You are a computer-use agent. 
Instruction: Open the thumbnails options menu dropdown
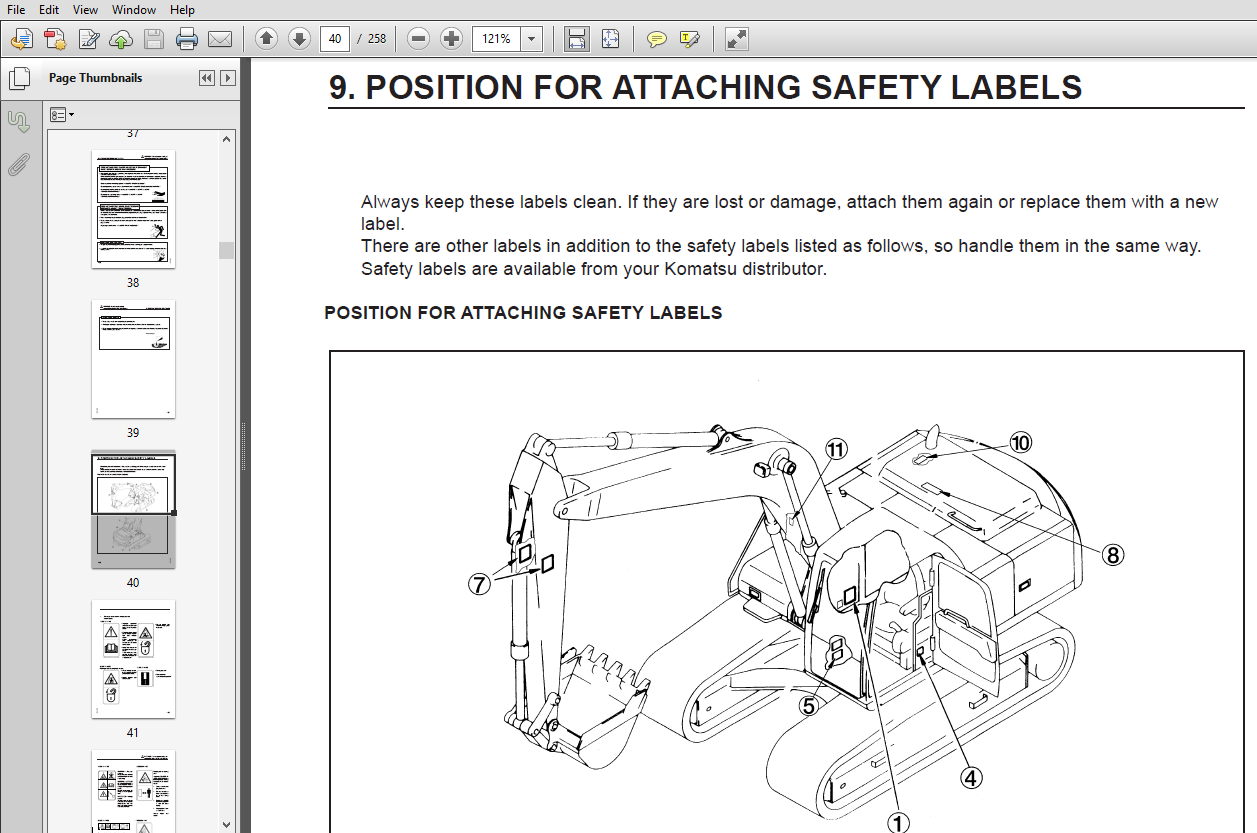click(61, 115)
